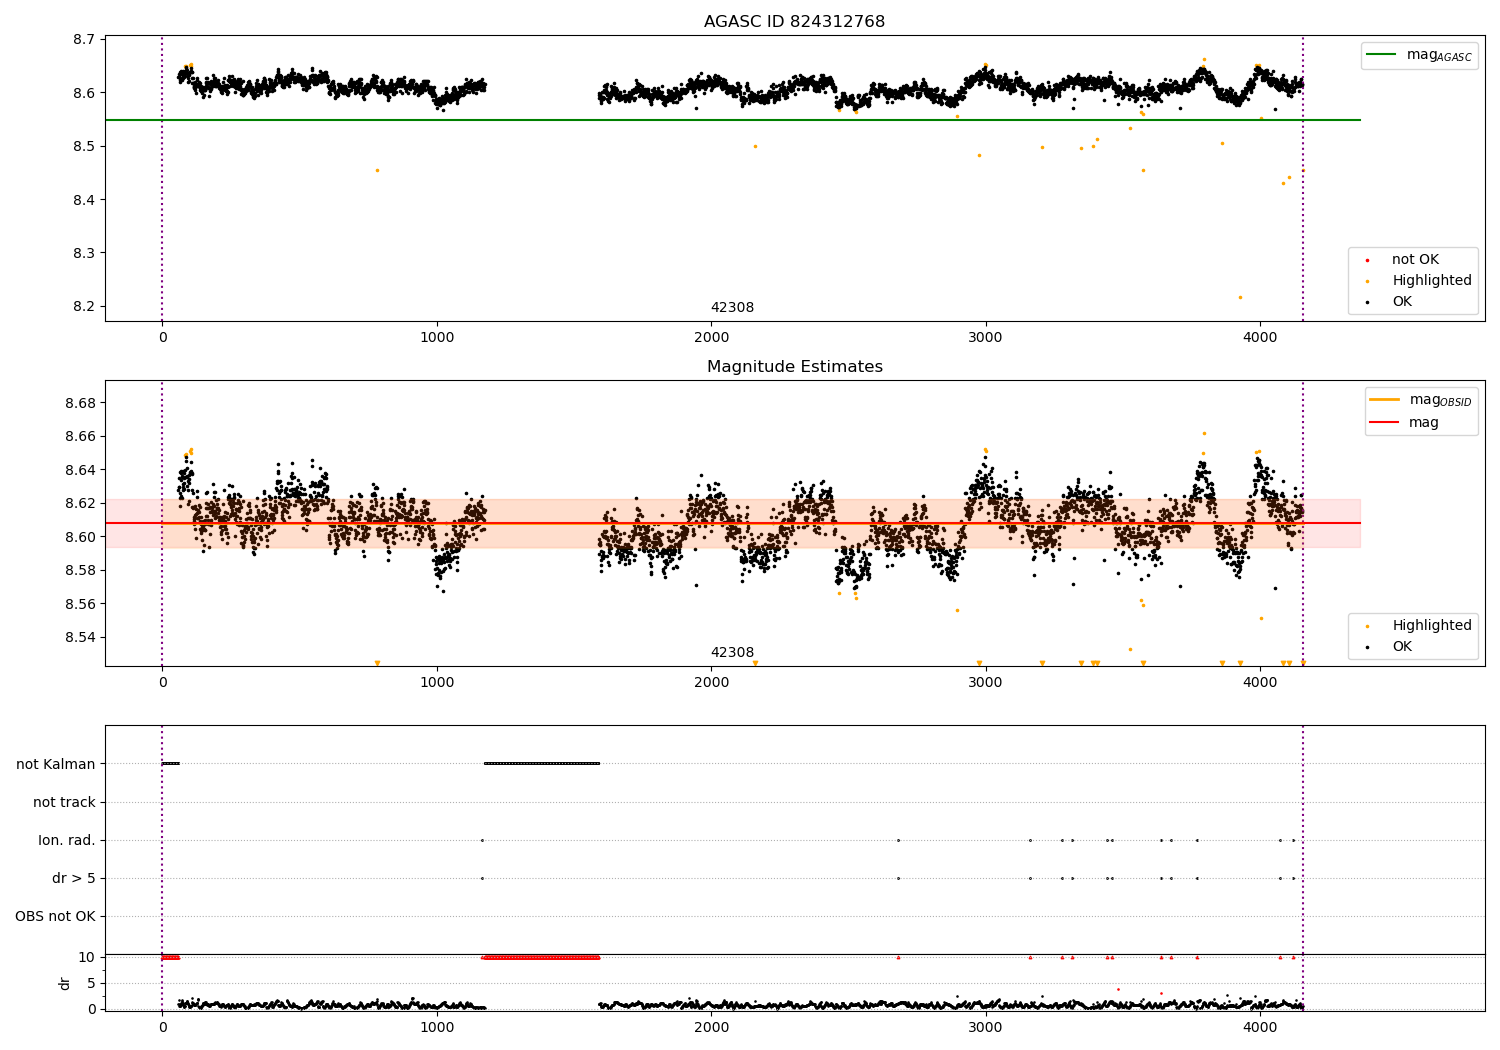Click the orange line sample in mag OBSID legend
1500x1050 pixels.
[1385, 400]
